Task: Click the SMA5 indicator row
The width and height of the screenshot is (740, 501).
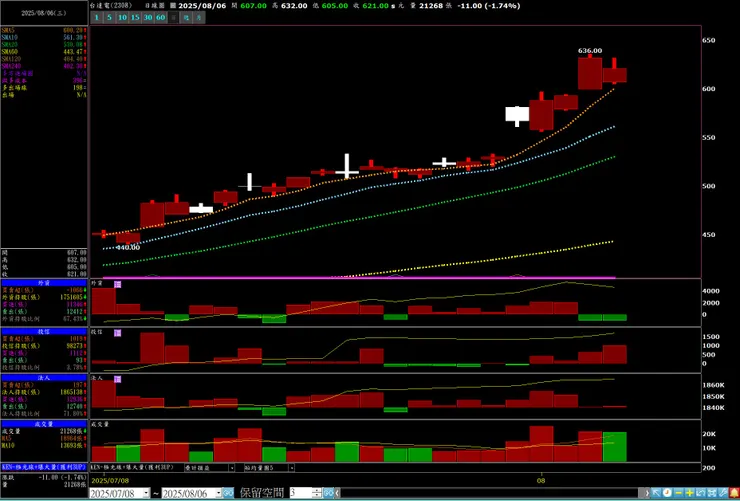Action: [44, 30]
